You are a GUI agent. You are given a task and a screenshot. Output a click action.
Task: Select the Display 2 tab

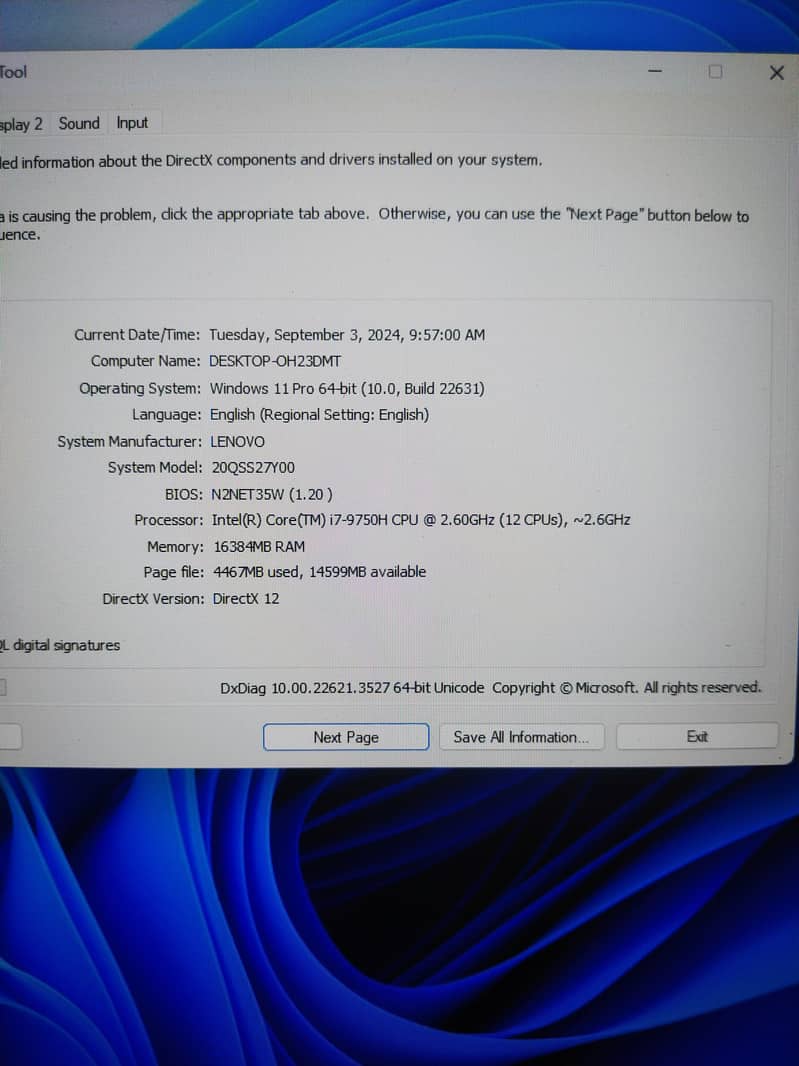[21, 124]
